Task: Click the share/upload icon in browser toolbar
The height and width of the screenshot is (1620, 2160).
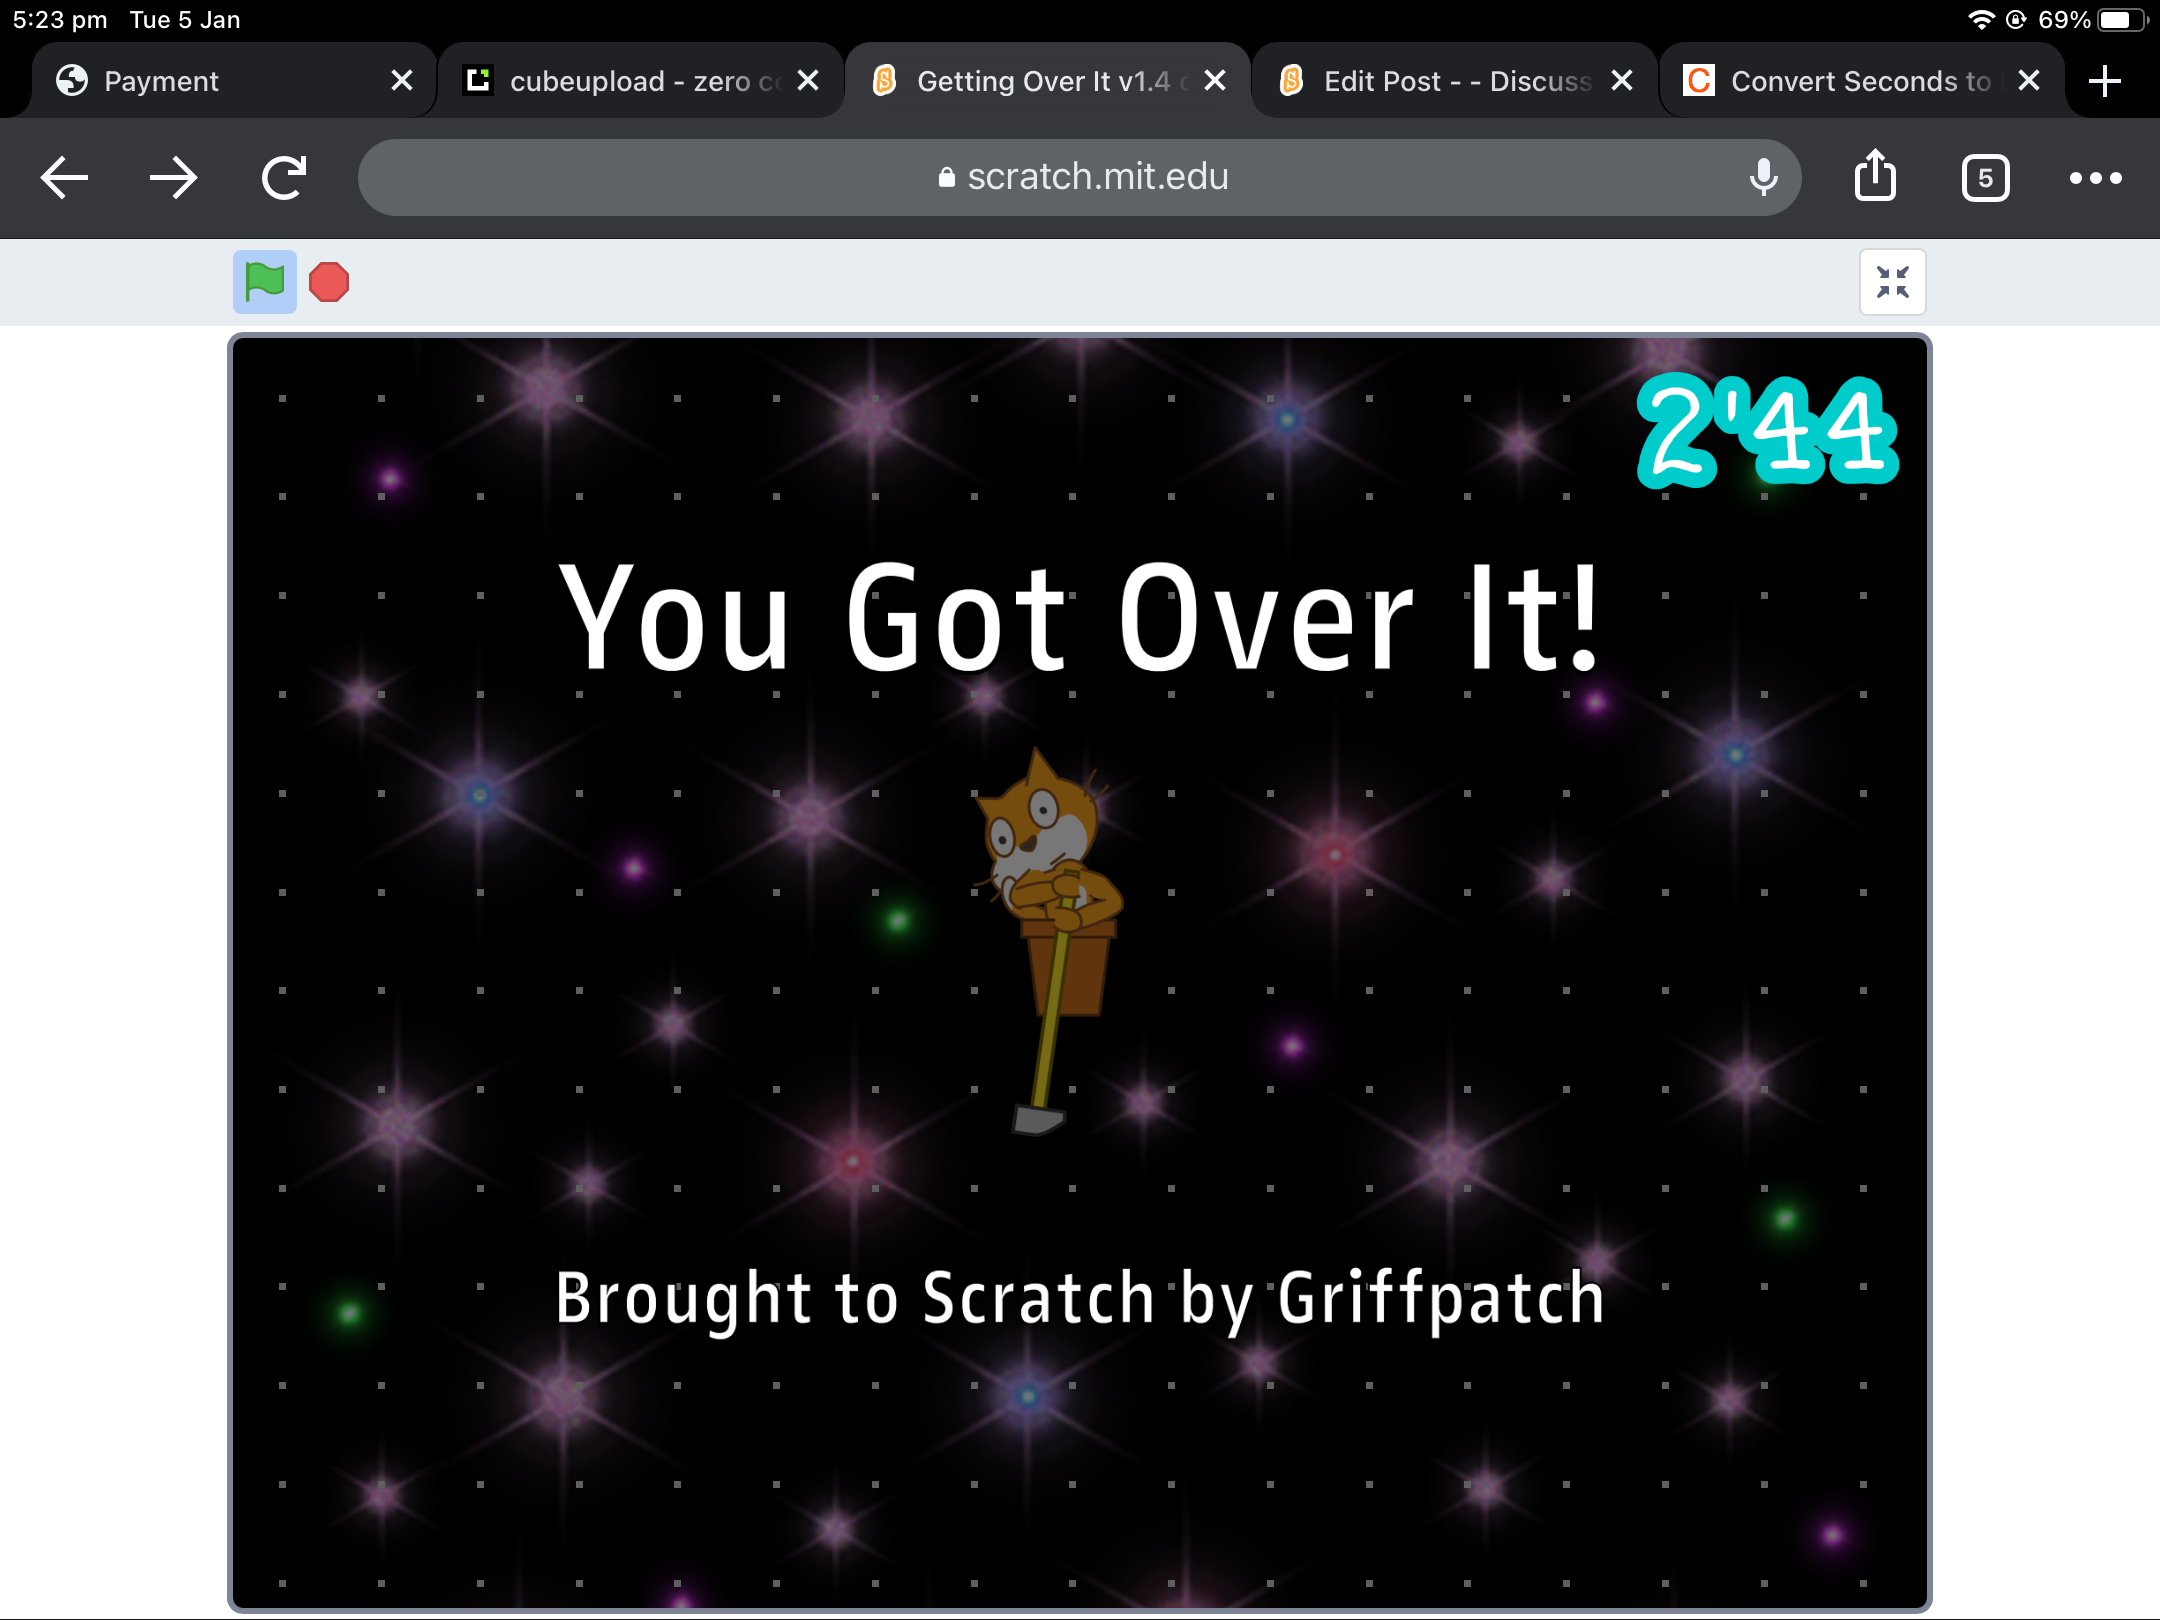Action: point(1874,175)
